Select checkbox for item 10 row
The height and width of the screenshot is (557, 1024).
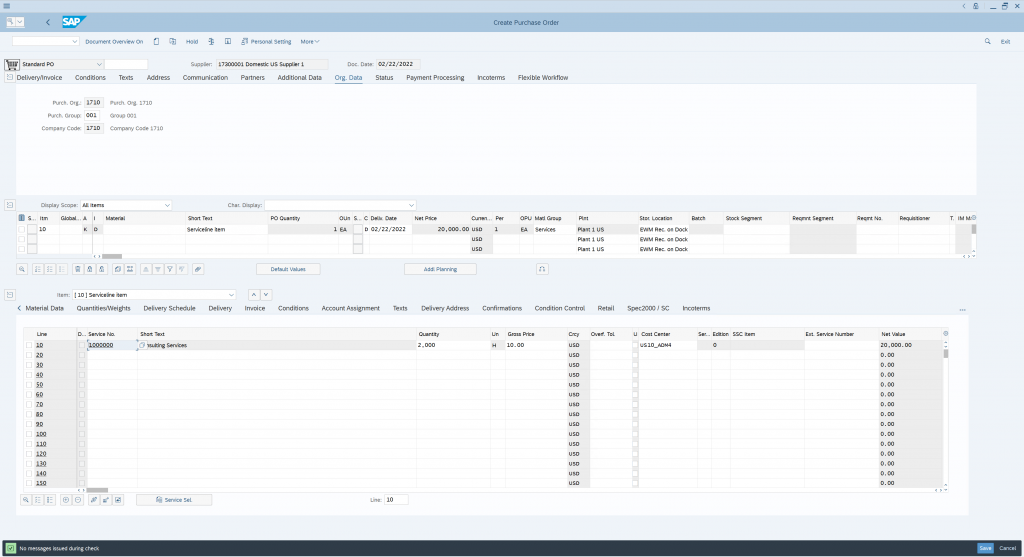click(x=22, y=229)
